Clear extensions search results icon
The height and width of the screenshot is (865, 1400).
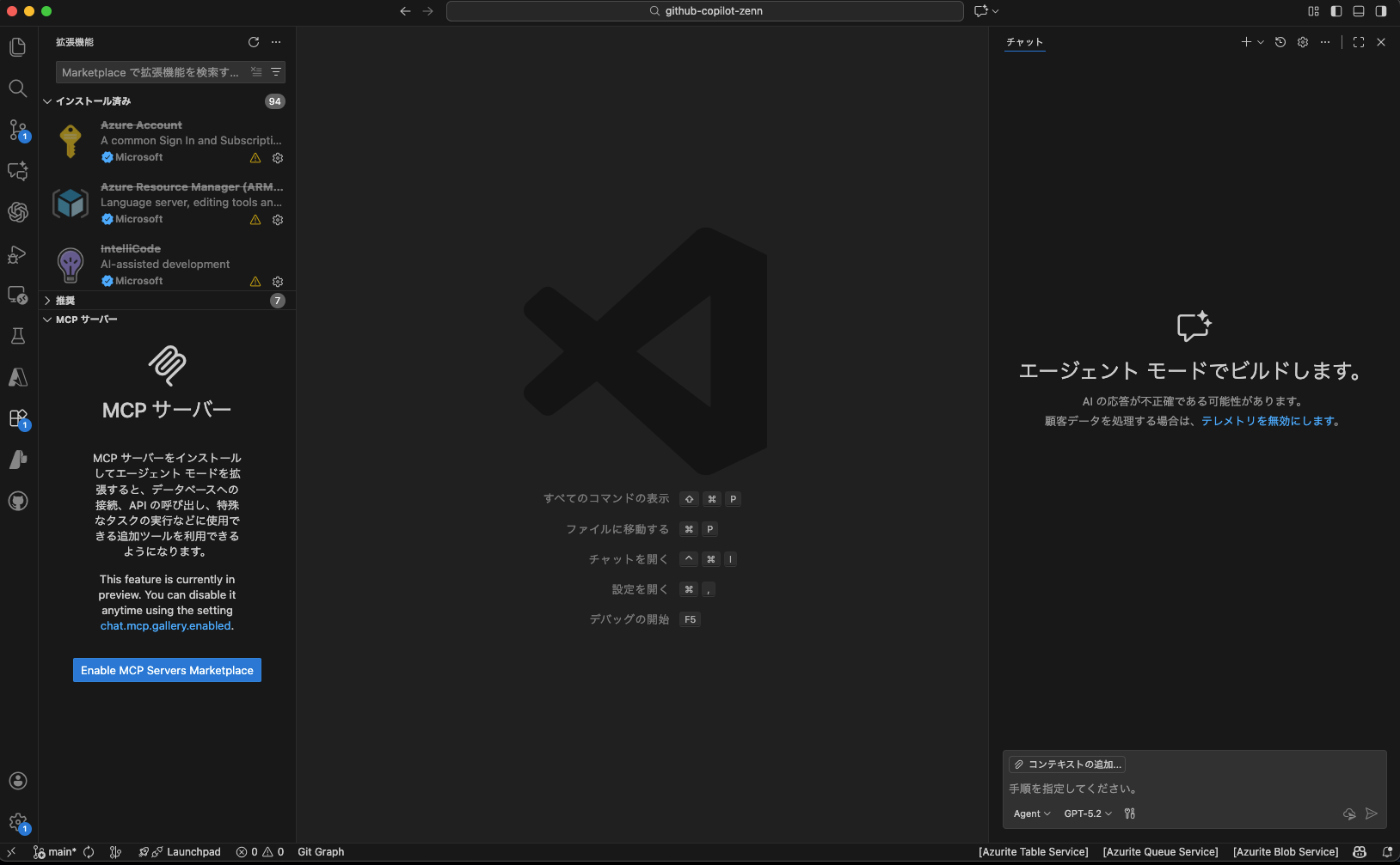coord(256,72)
